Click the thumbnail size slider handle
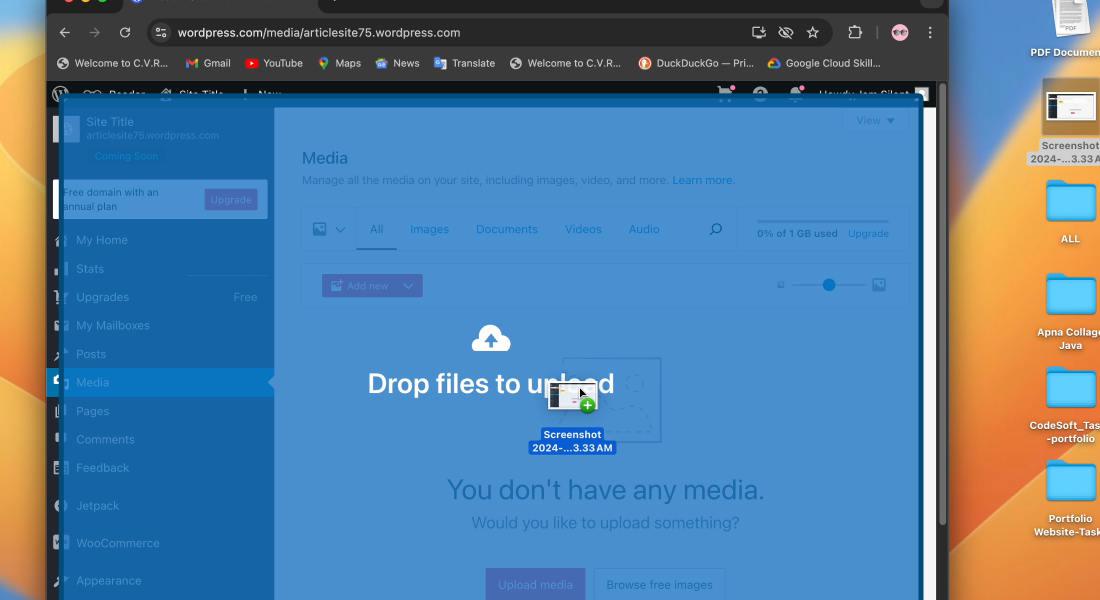Image resolution: width=1100 pixels, height=600 pixels. coord(829,285)
